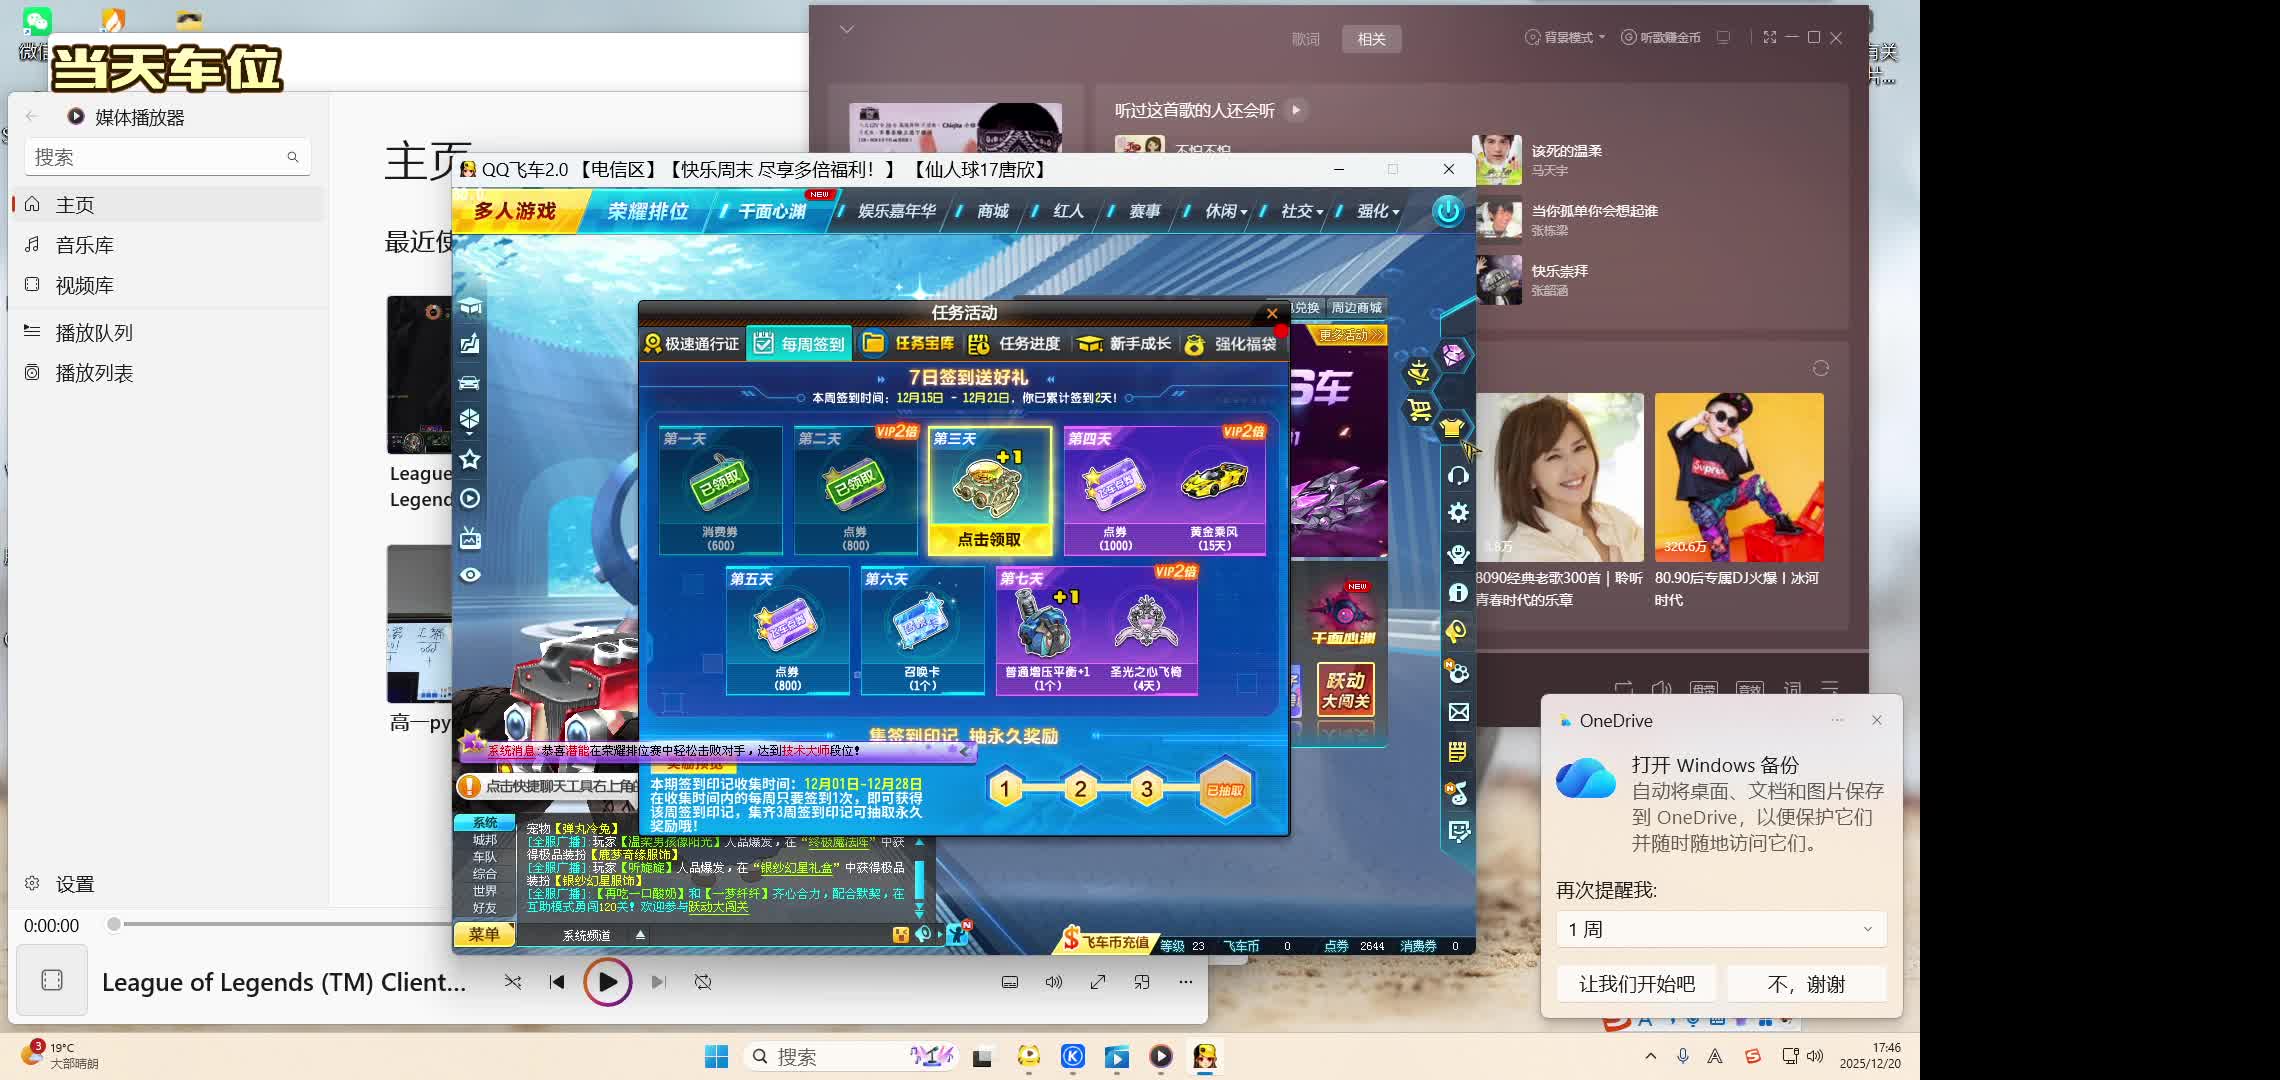Image resolution: width=2280 pixels, height=1080 pixels.
Task: Switch to the 任务宝库 tab
Action: 908,343
